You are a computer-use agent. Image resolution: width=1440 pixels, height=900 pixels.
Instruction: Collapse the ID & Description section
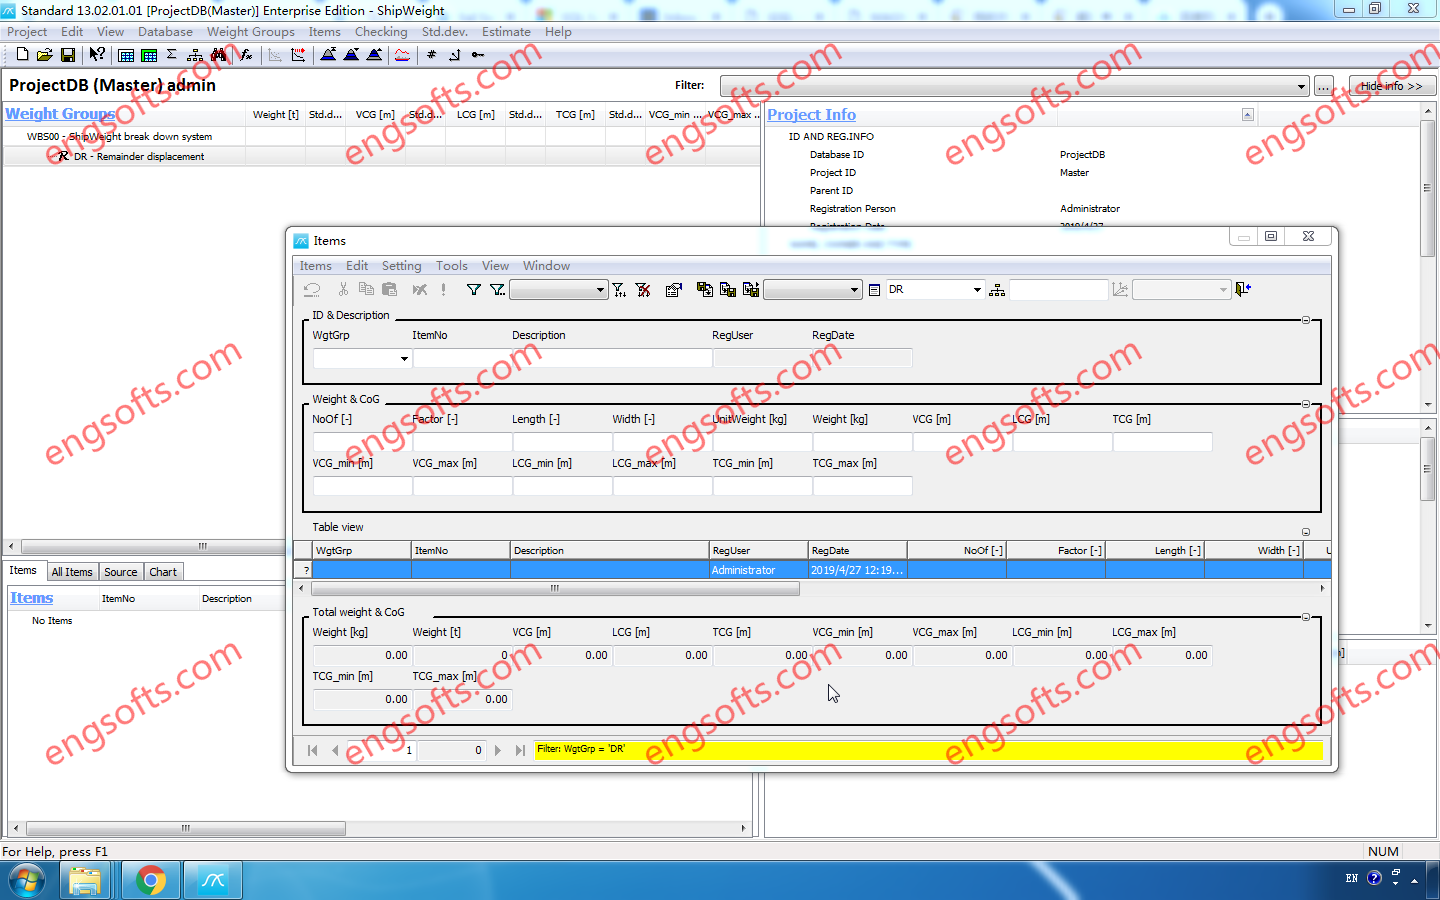(1305, 320)
